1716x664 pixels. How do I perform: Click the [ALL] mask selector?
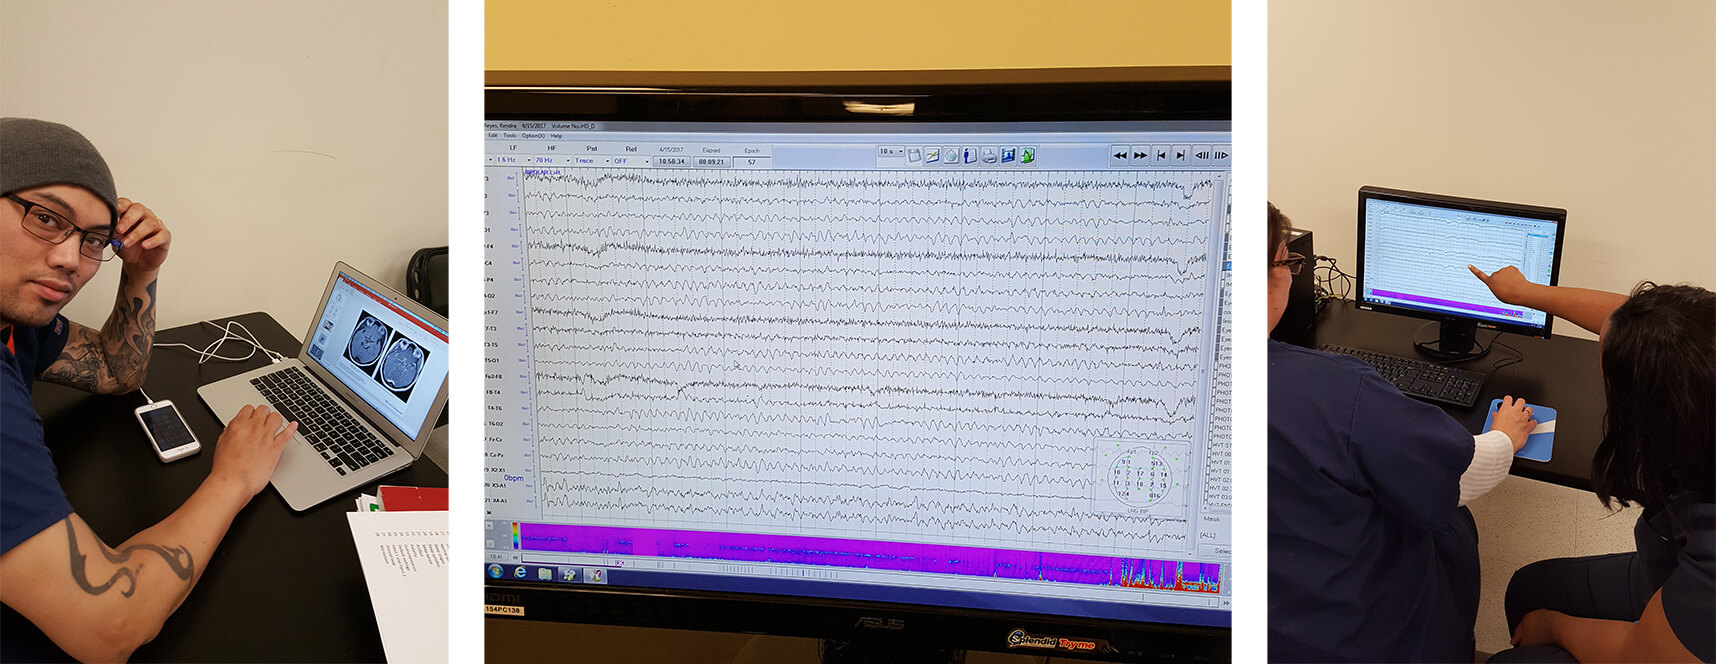tap(1207, 536)
